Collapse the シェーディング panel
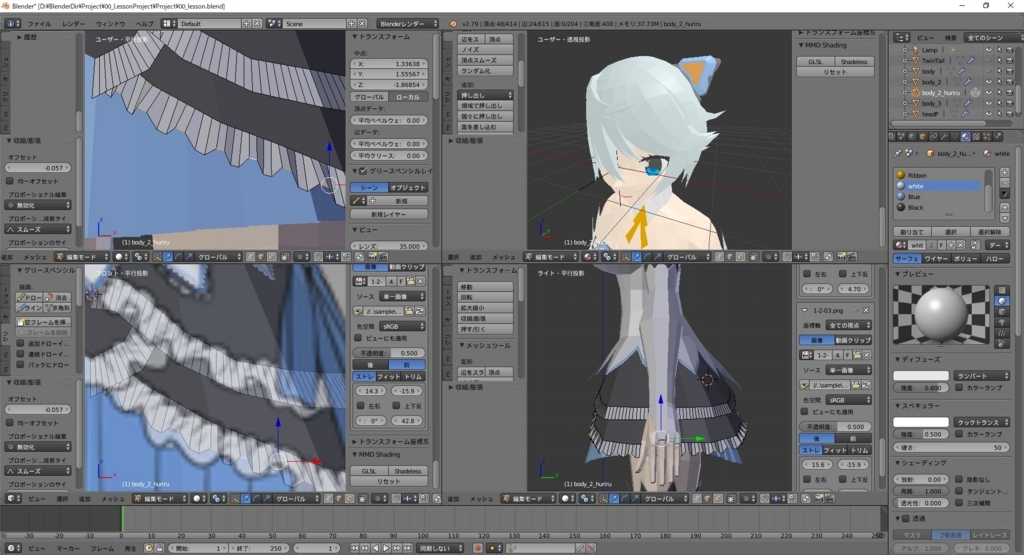 pyautogui.click(x=922, y=463)
